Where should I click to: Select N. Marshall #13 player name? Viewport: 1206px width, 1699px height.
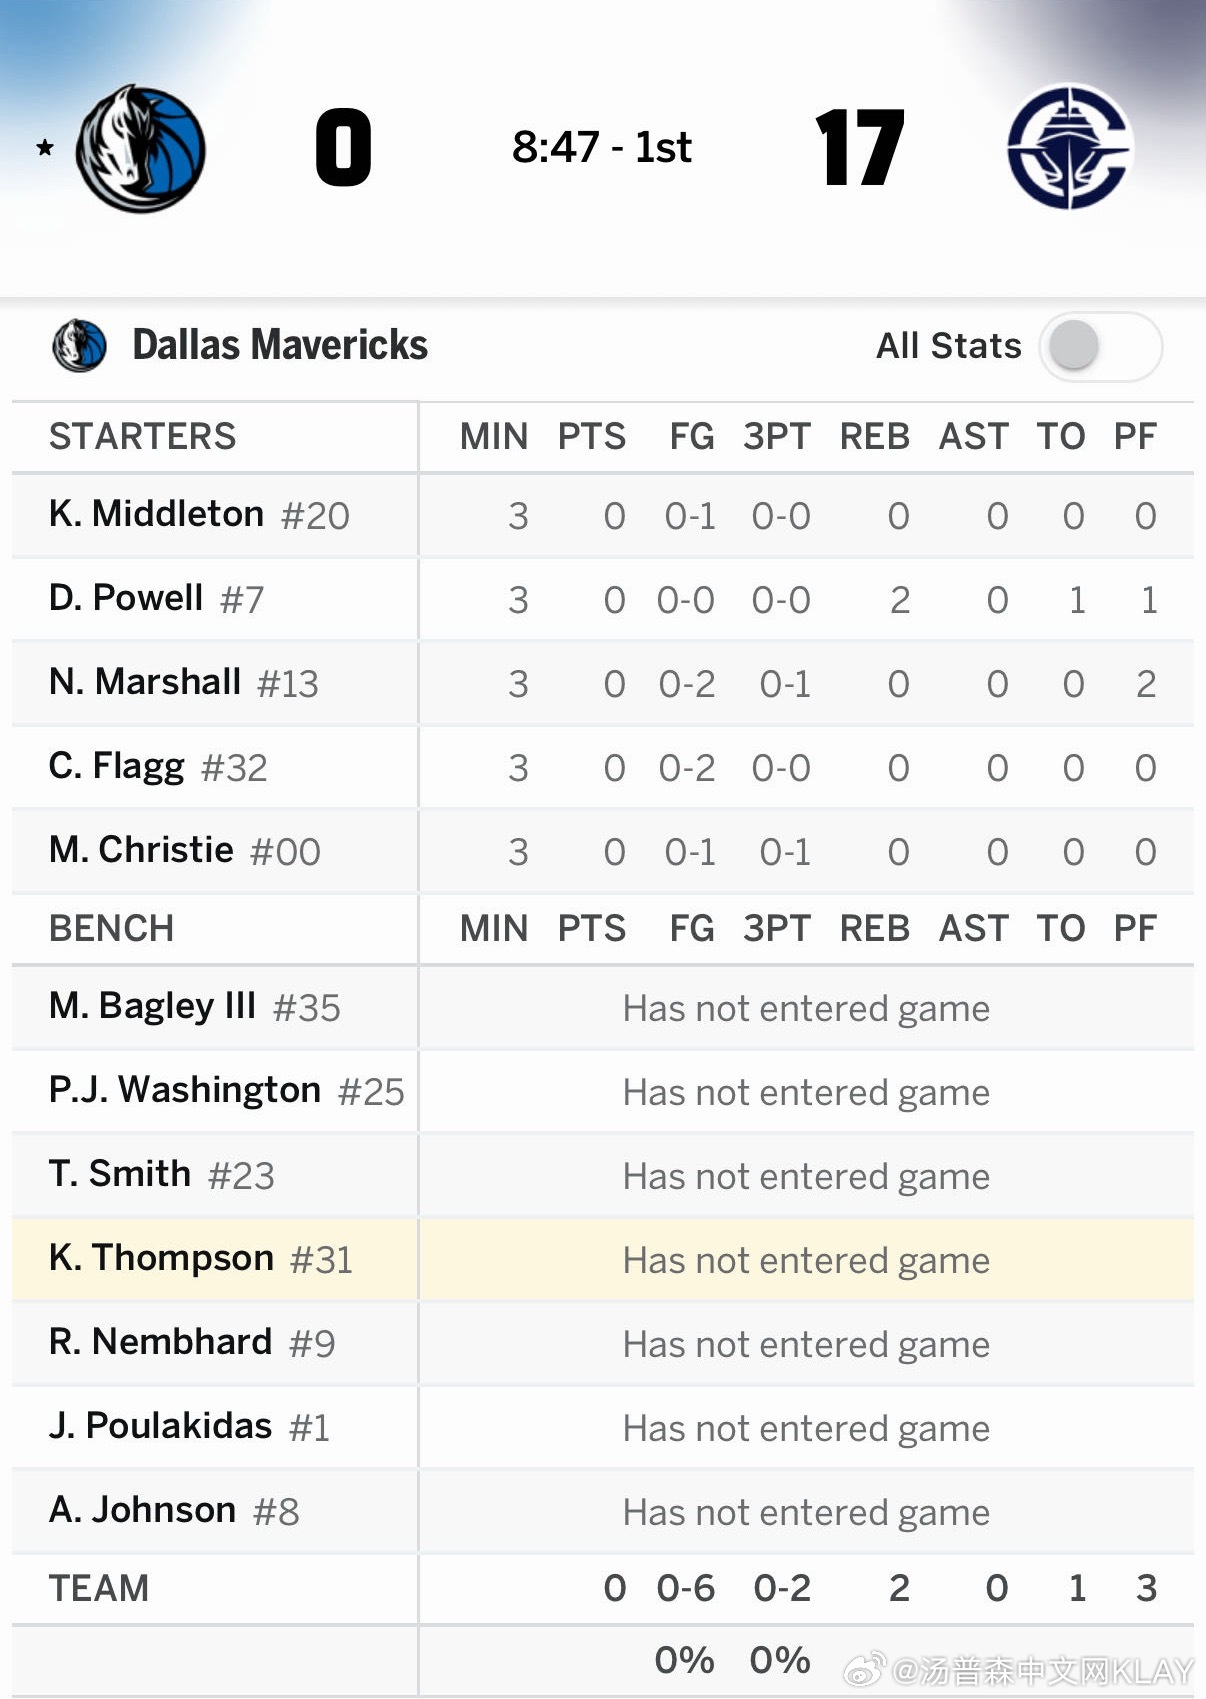click(x=183, y=683)
